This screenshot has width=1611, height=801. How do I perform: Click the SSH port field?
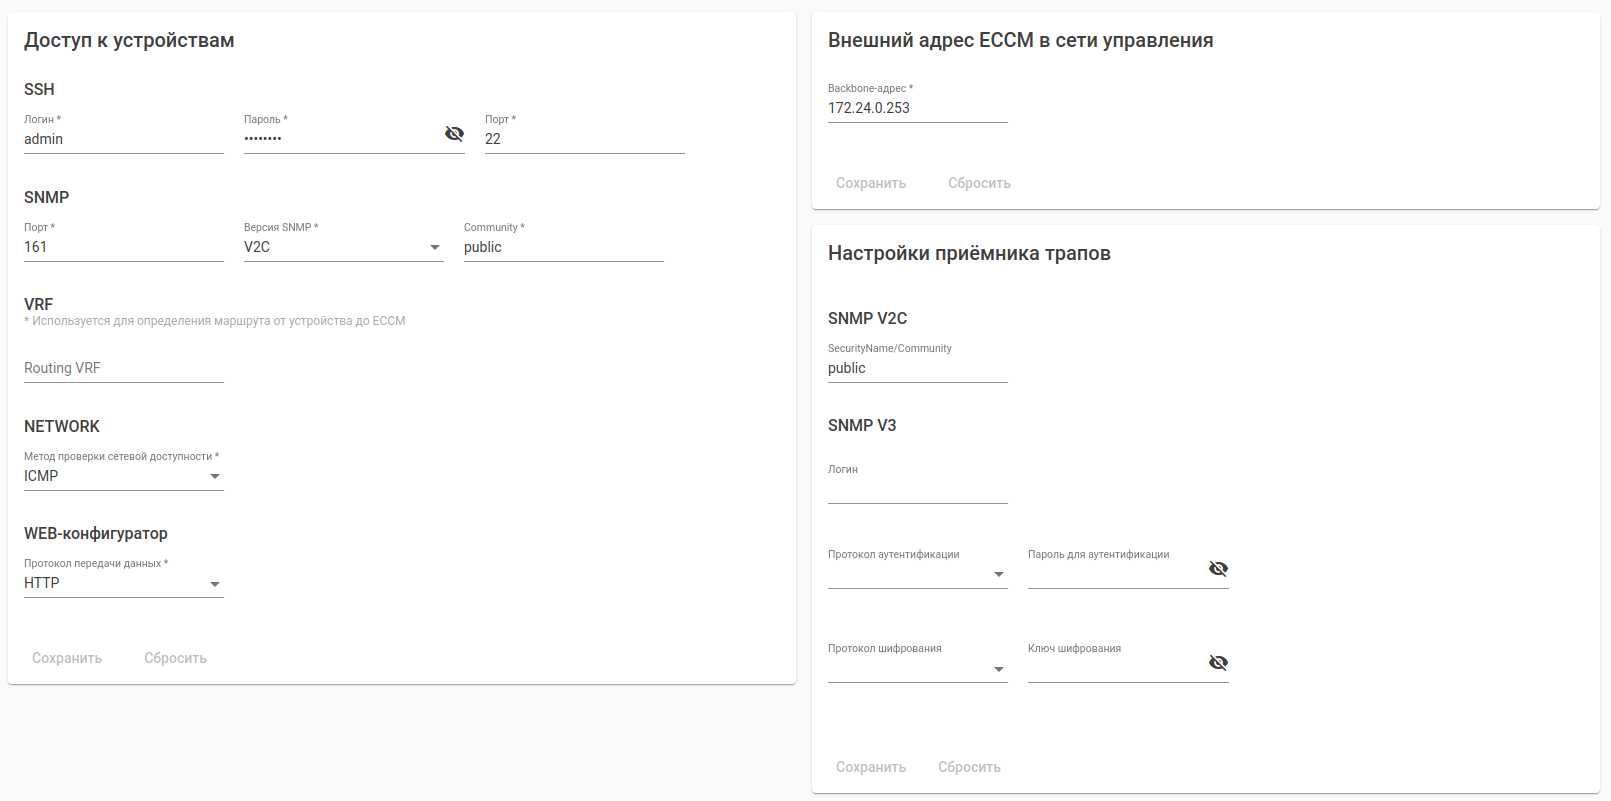pos(584,139)
